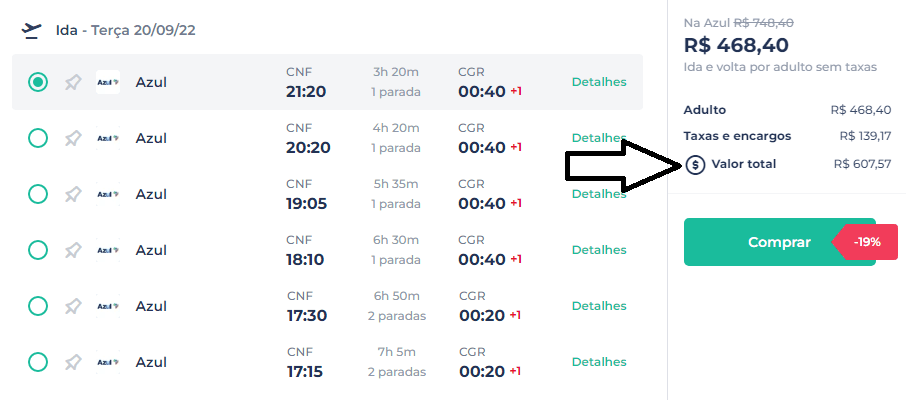Choose the 17:30 flight with 2 paradas
Image resolution: width=906 pixels, height=400 pixels.
tap(38, 306)
